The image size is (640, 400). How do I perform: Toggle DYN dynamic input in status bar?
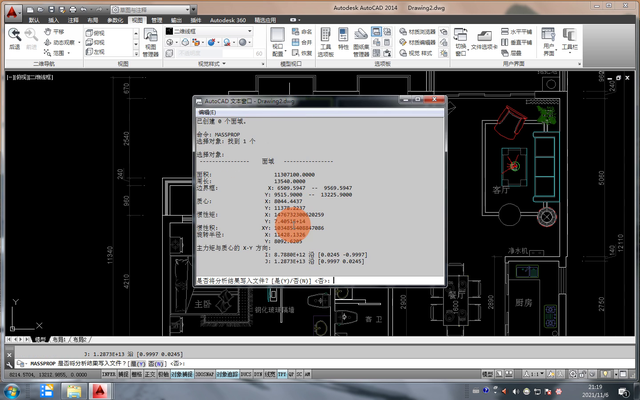point(258,374)
